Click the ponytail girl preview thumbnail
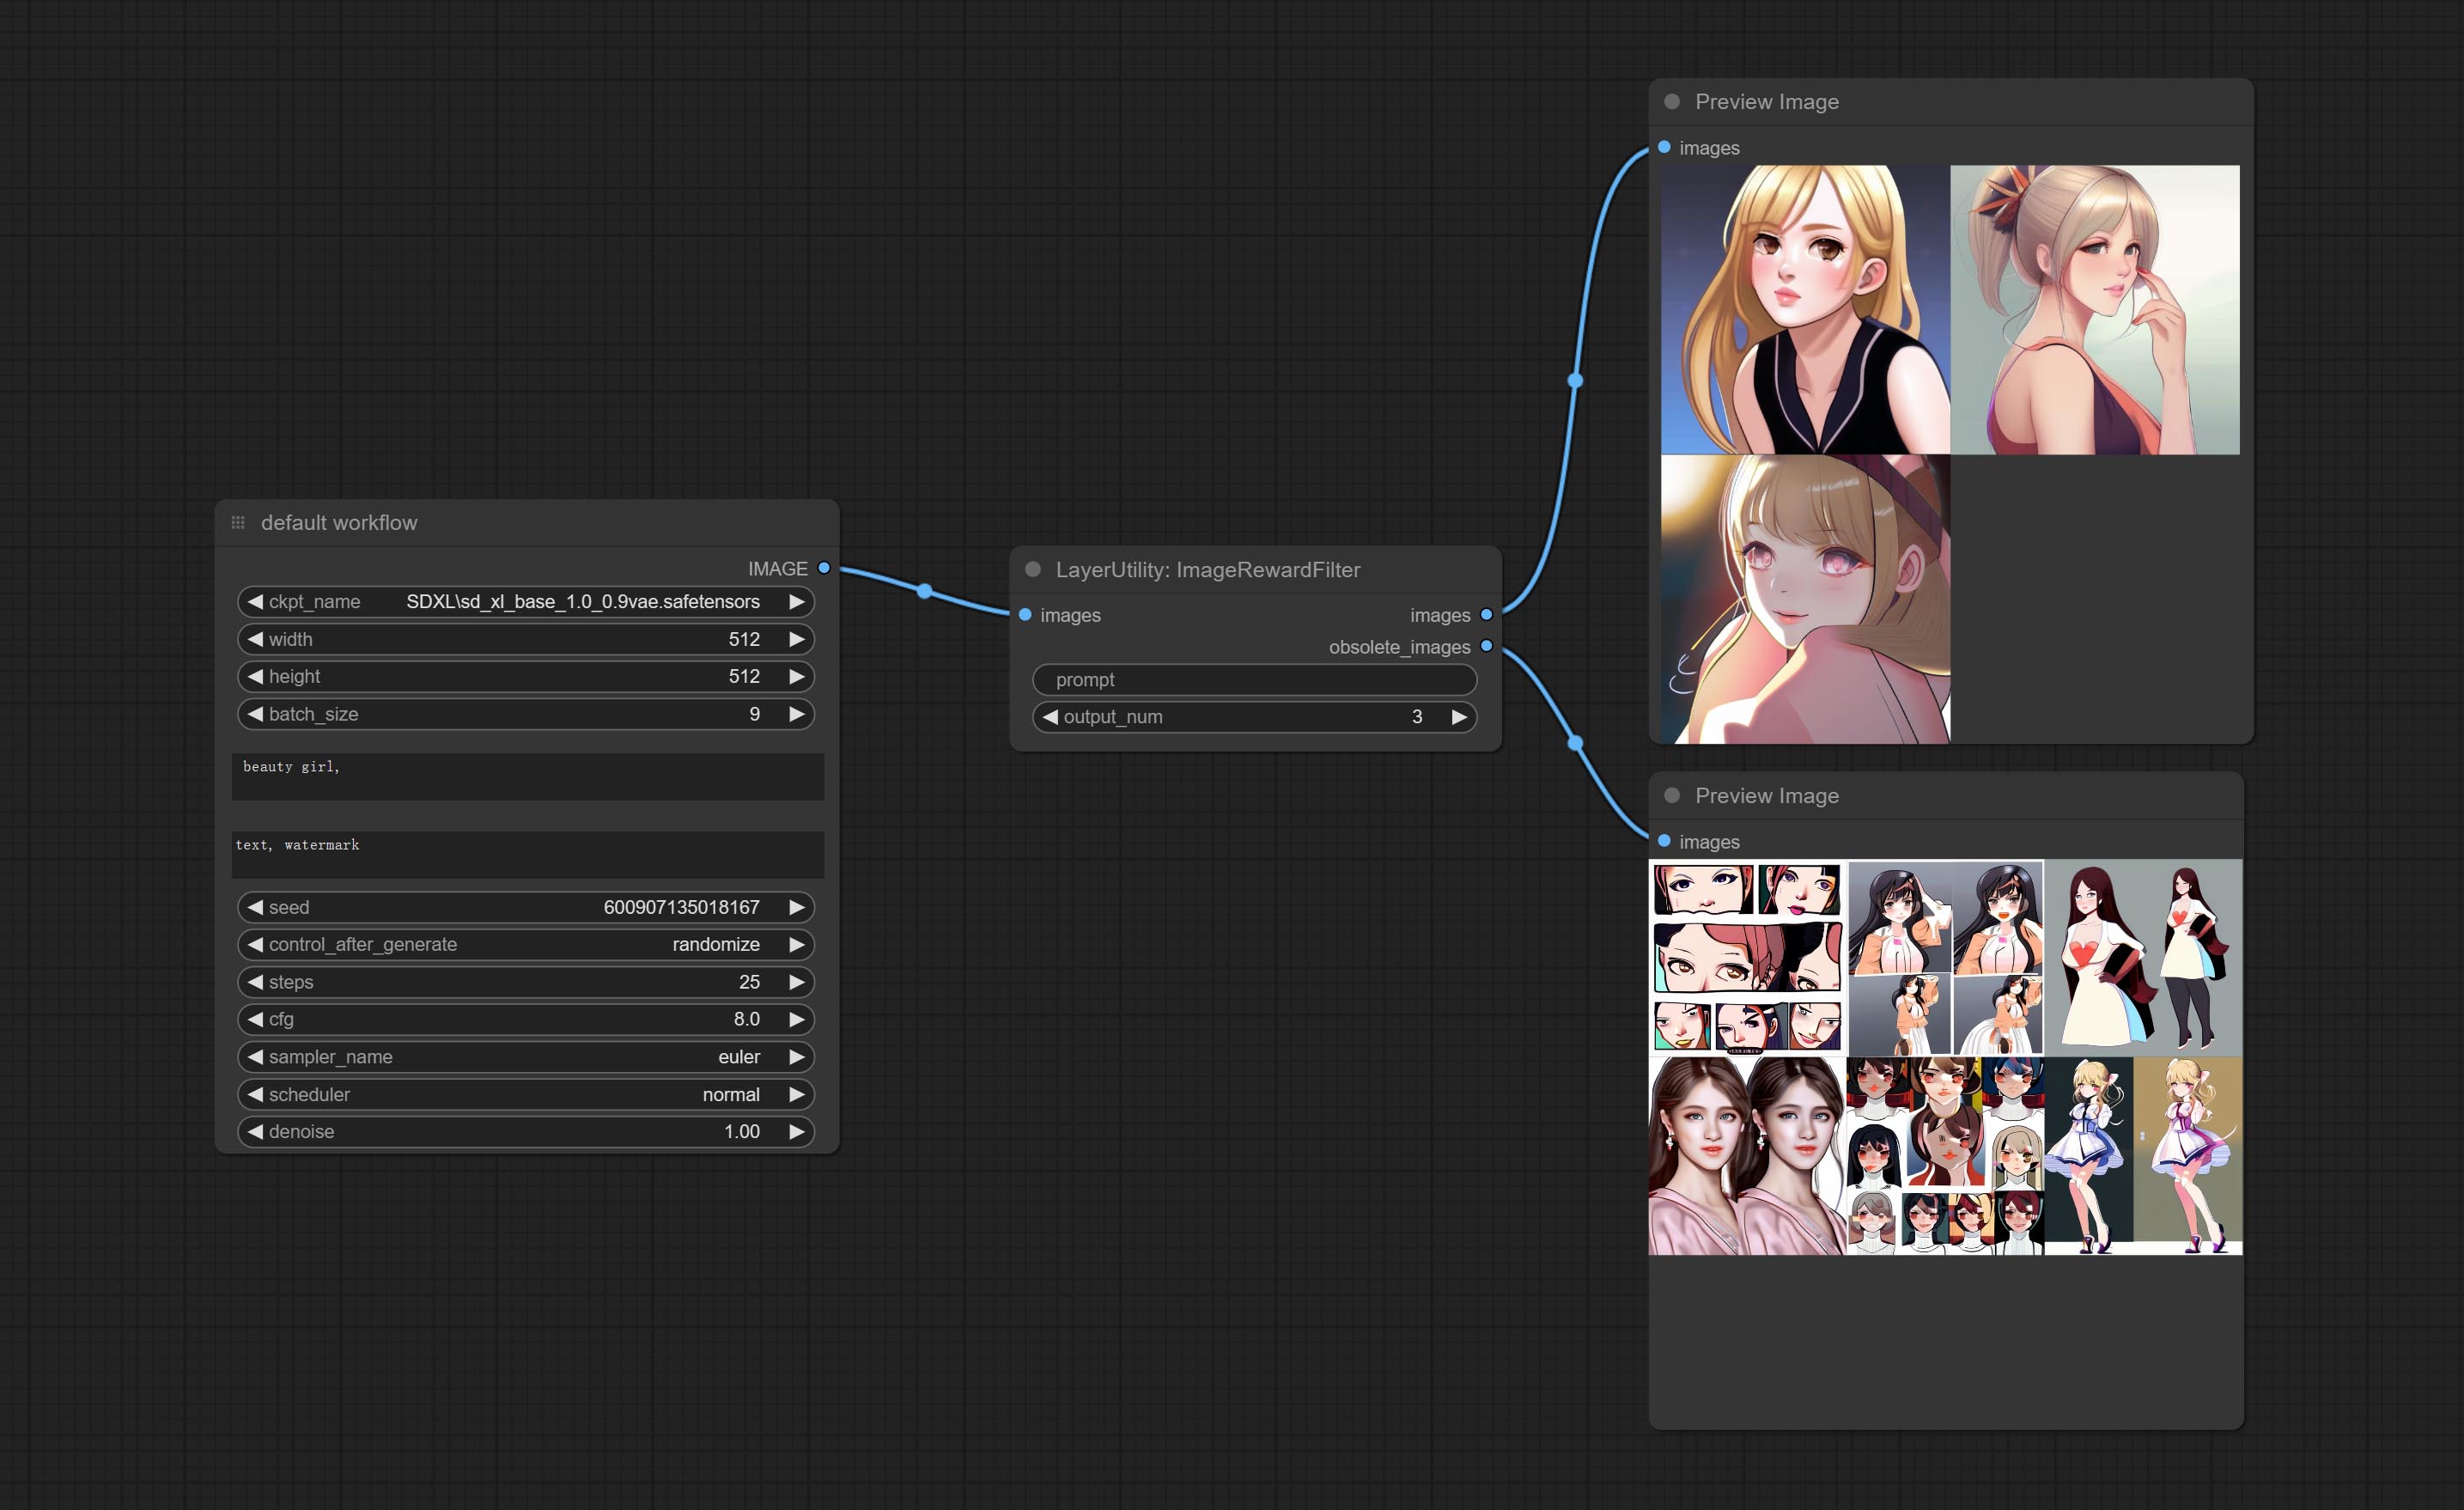 (x=2094, y=310)
